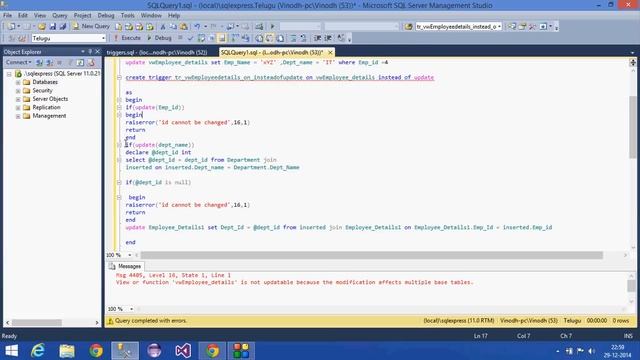Click the Refresh icon in Object Explorer
Image resolution: width=640 pixels, height=360 pixels.
click(x=80, y=62)
